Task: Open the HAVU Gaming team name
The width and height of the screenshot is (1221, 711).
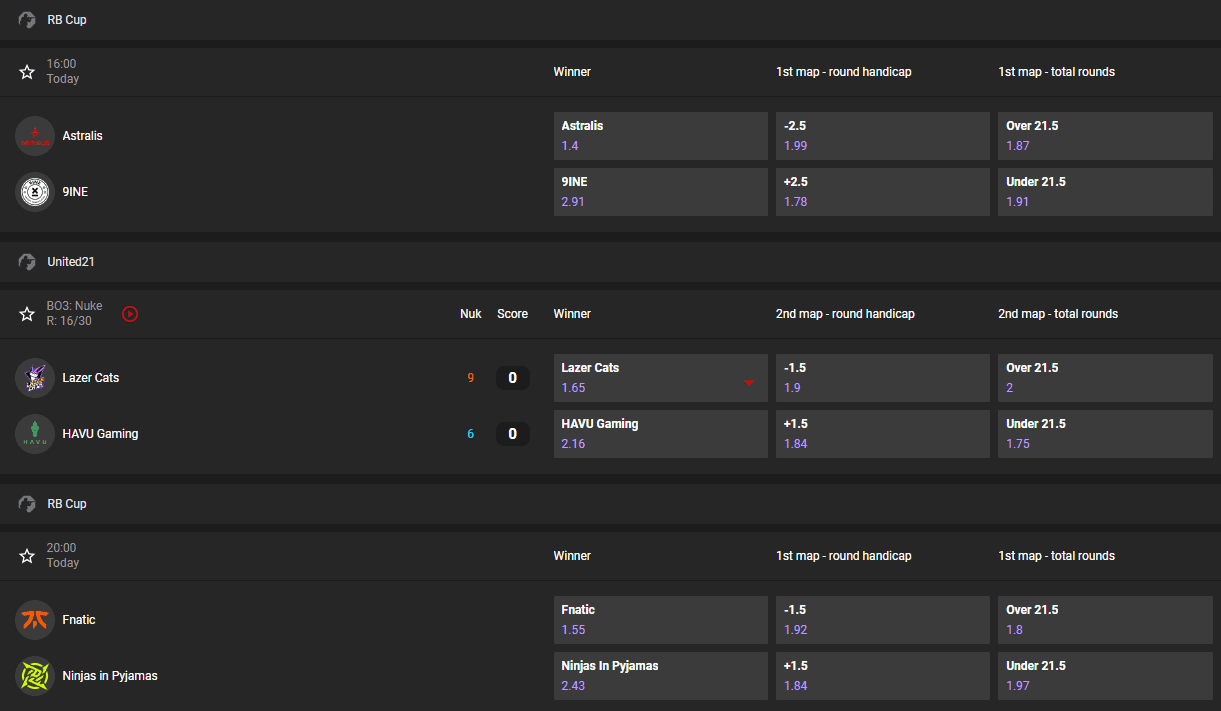Action: tap(100, 434)
